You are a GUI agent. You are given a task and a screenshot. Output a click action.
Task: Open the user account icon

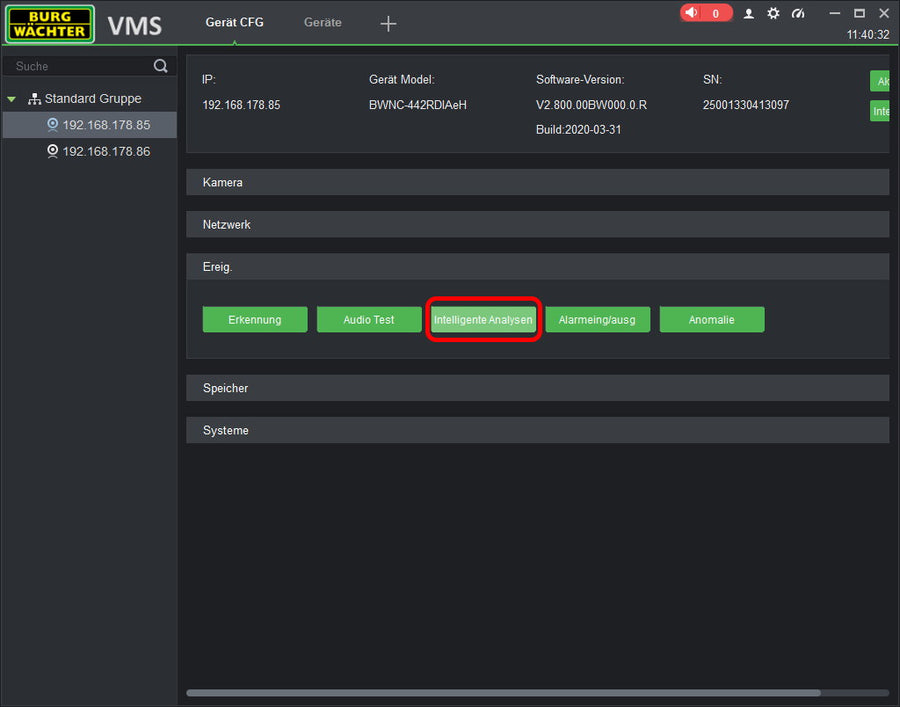point(748,14)
